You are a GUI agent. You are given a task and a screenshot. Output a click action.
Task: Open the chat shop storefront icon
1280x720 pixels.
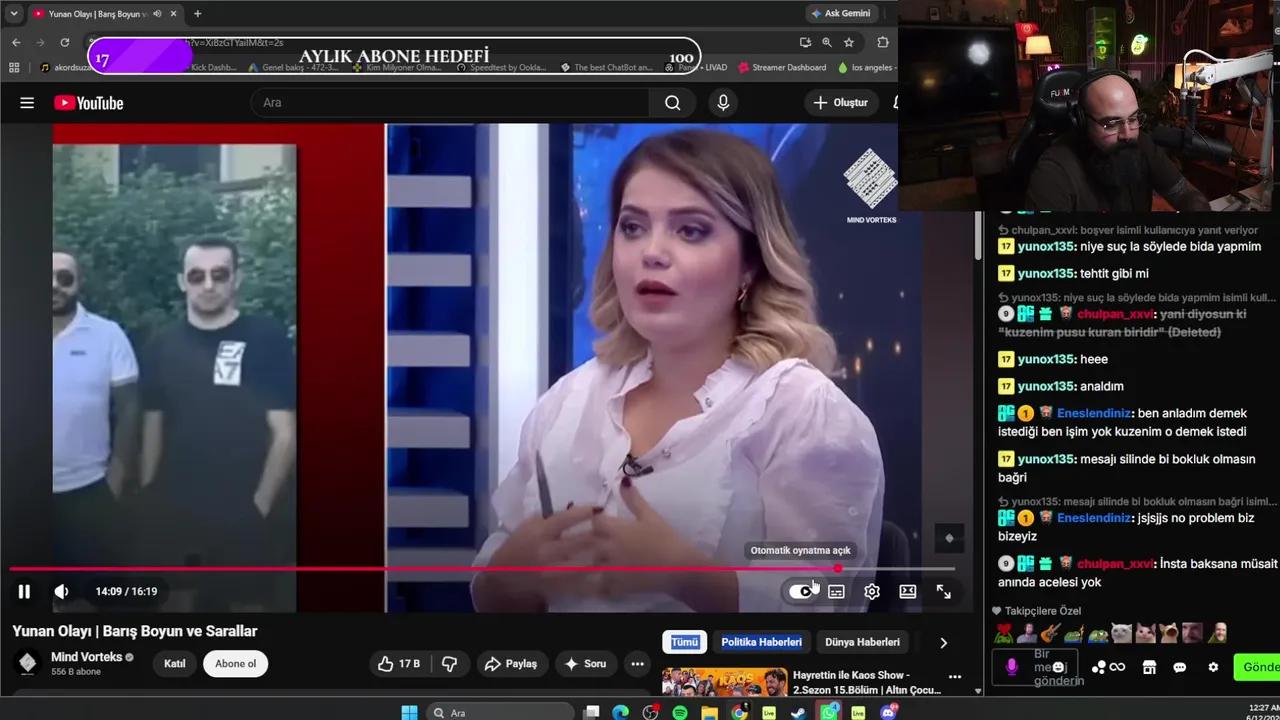pos(1149,667)
